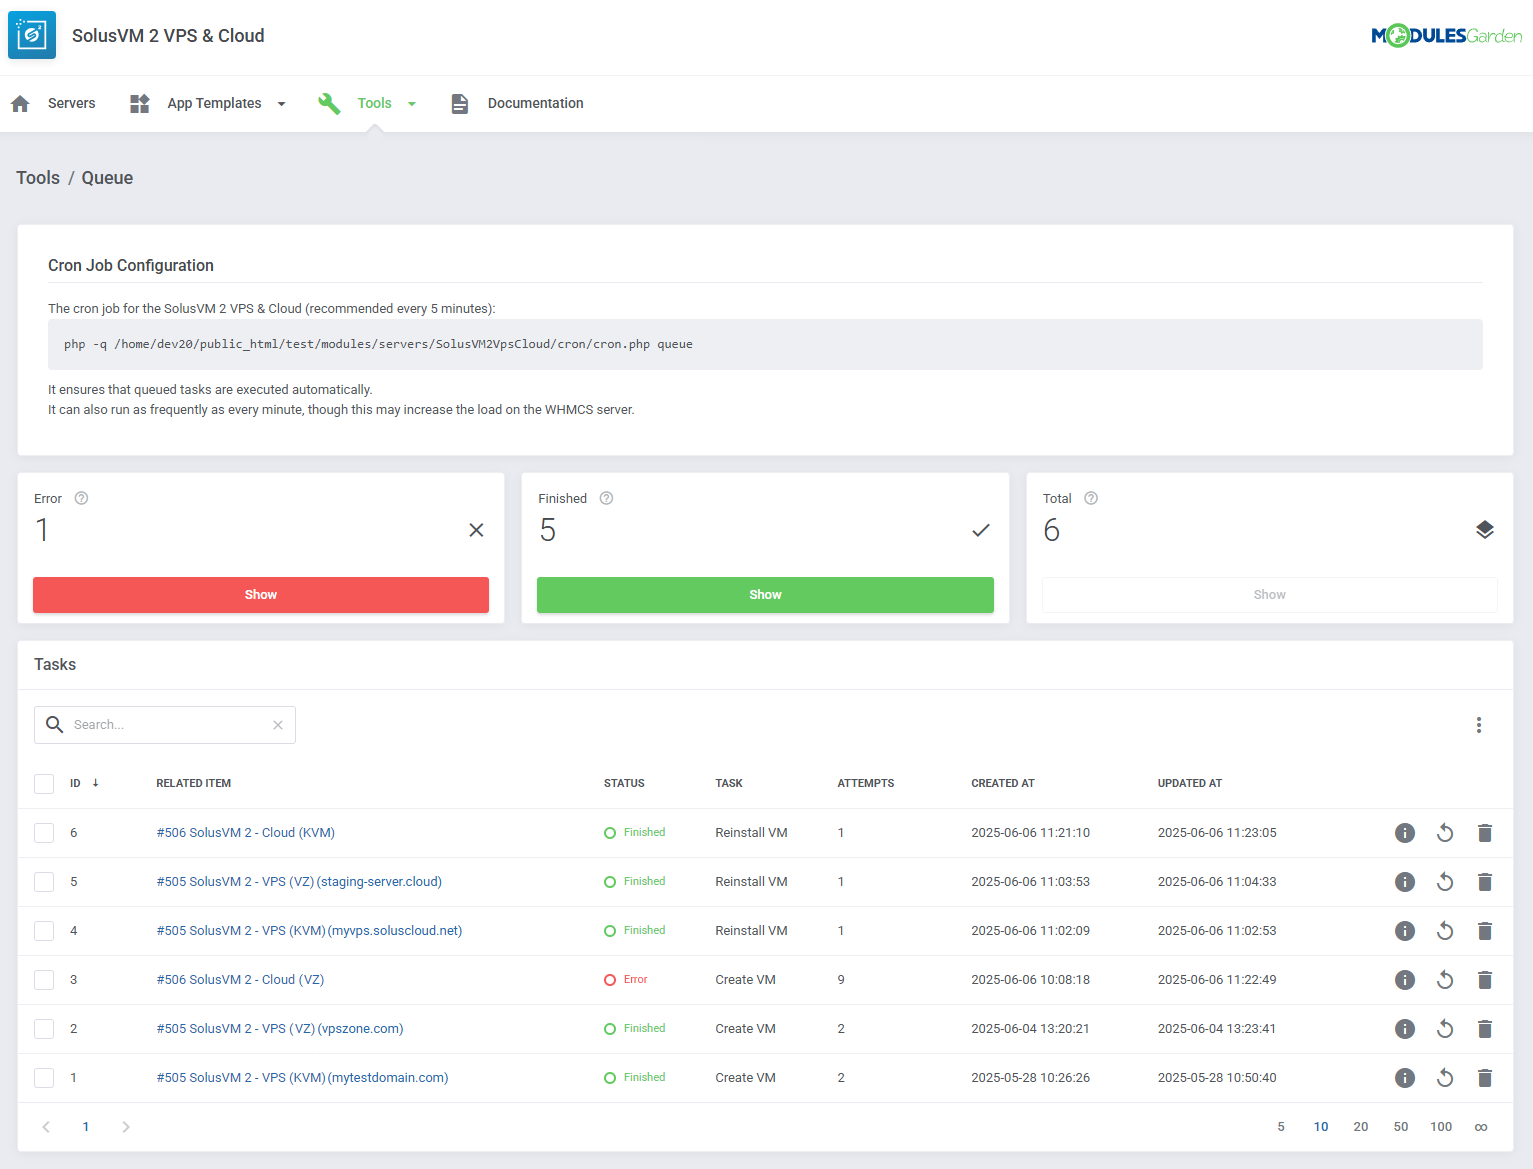The image size is (1533, 1169).
Task: Expand the App Templates dropdown arrow
Action: point(281,103)
